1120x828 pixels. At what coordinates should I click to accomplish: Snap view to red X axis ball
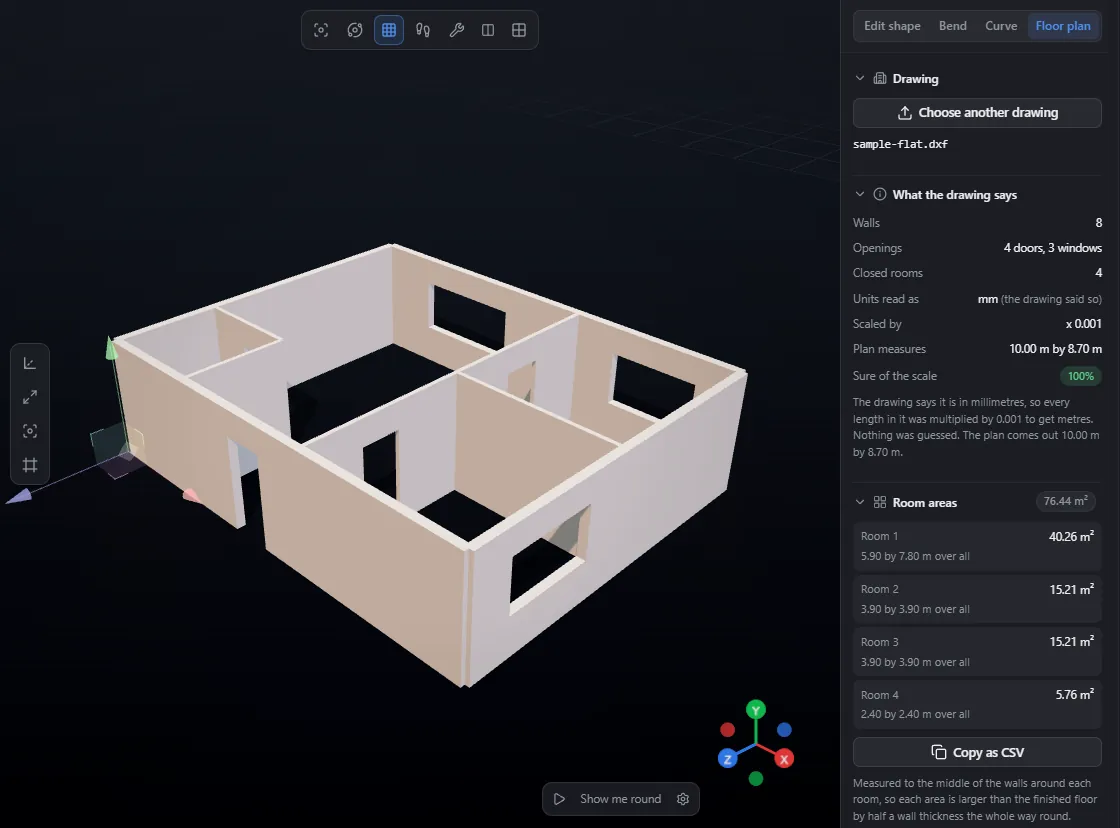click(784, 759)
